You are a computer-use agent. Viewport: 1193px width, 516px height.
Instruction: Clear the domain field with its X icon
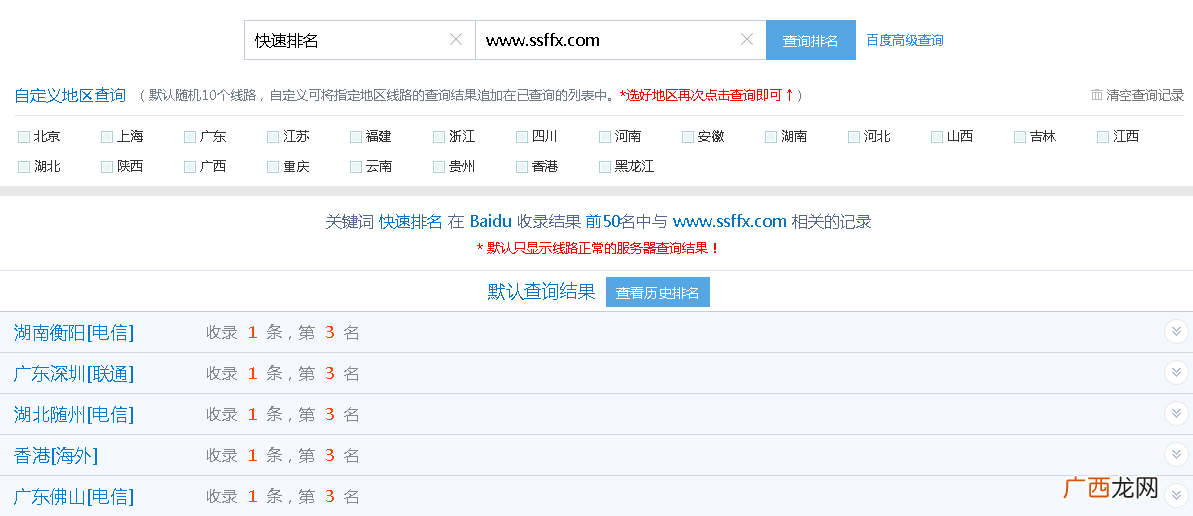click(747, 40)
